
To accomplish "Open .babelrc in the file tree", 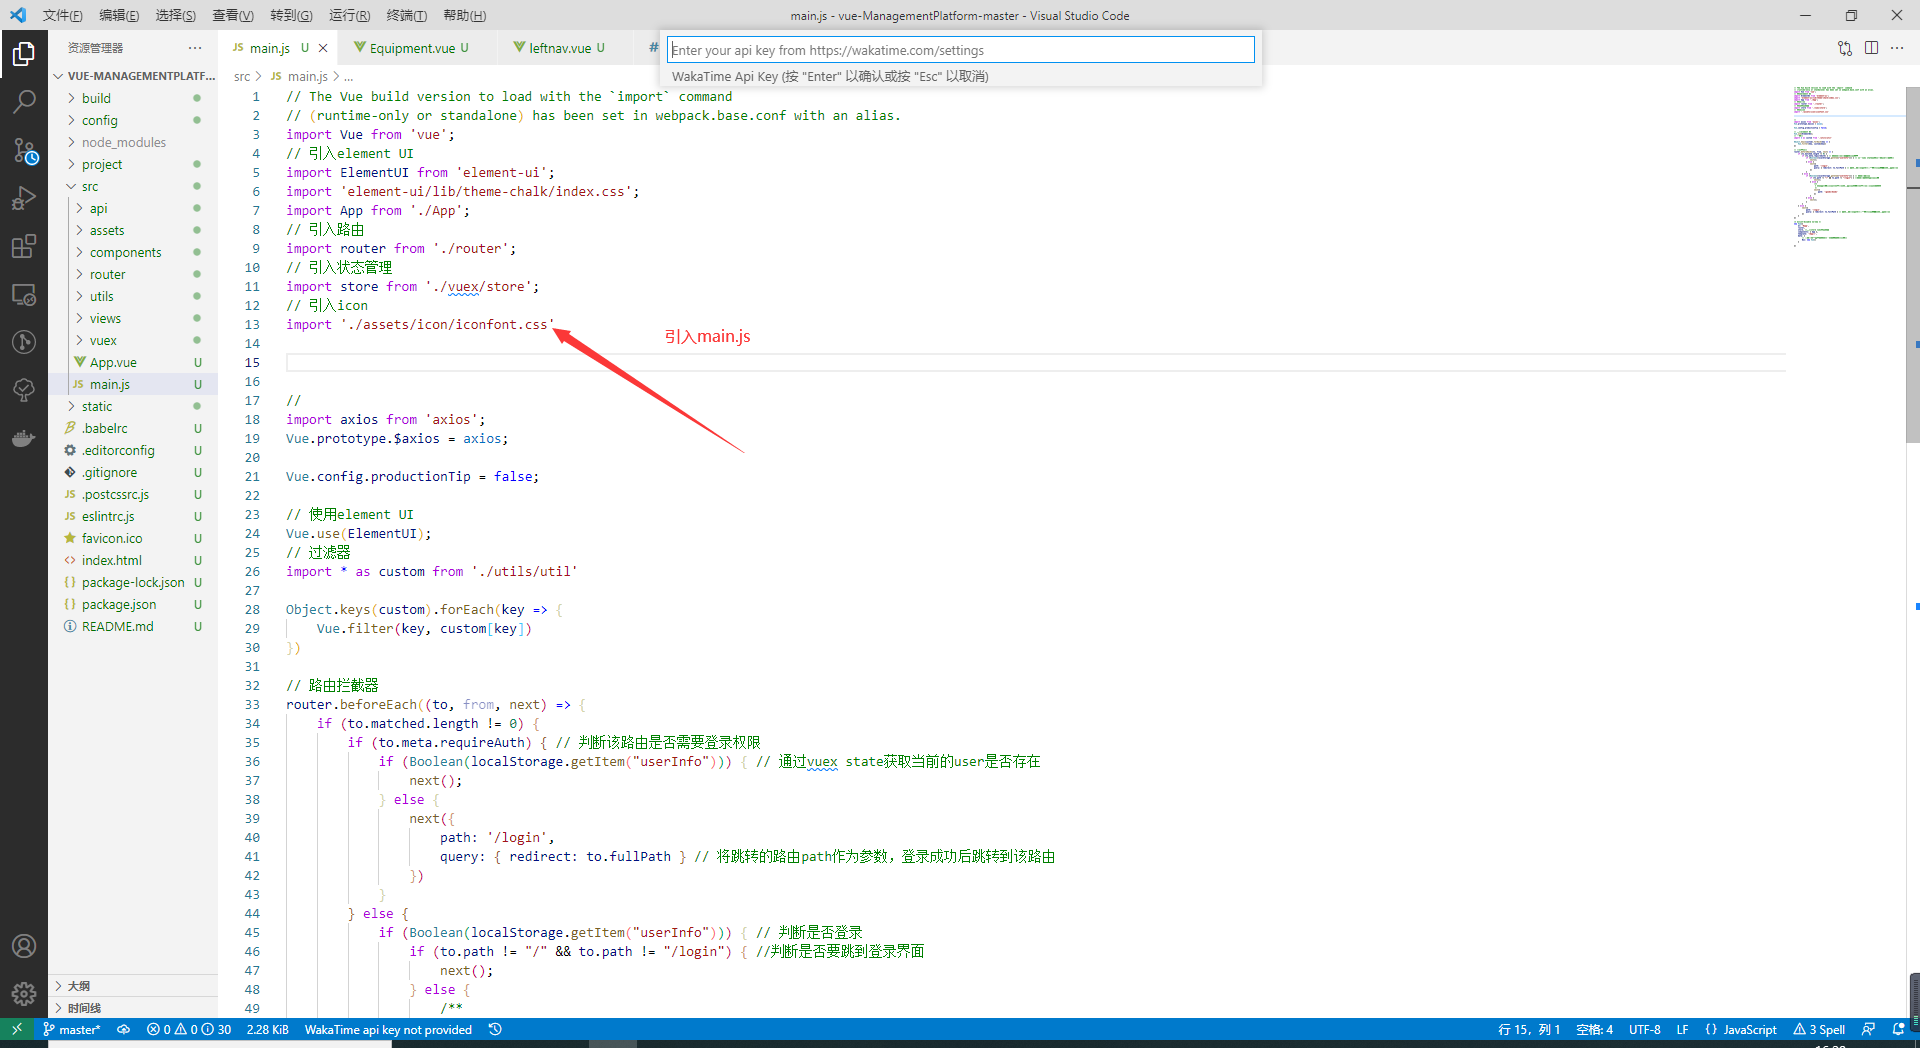I will [133, 428].
